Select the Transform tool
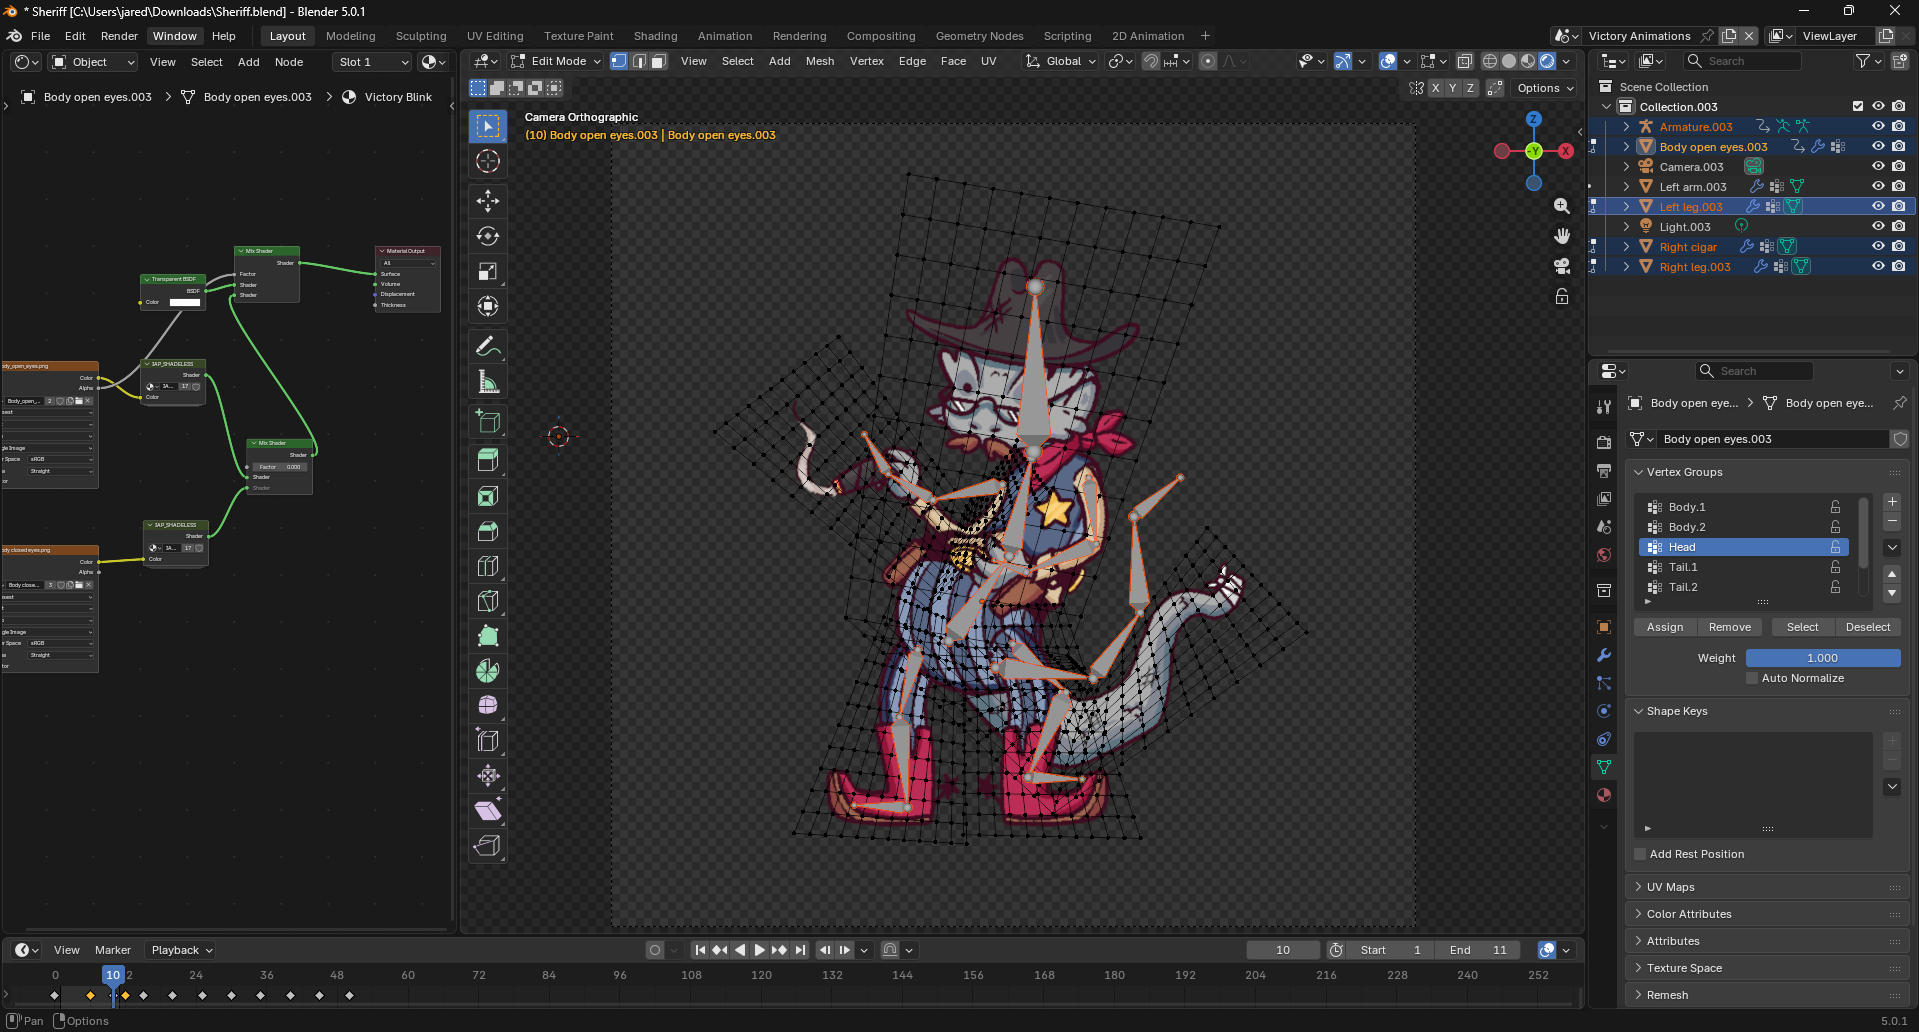 488,306
